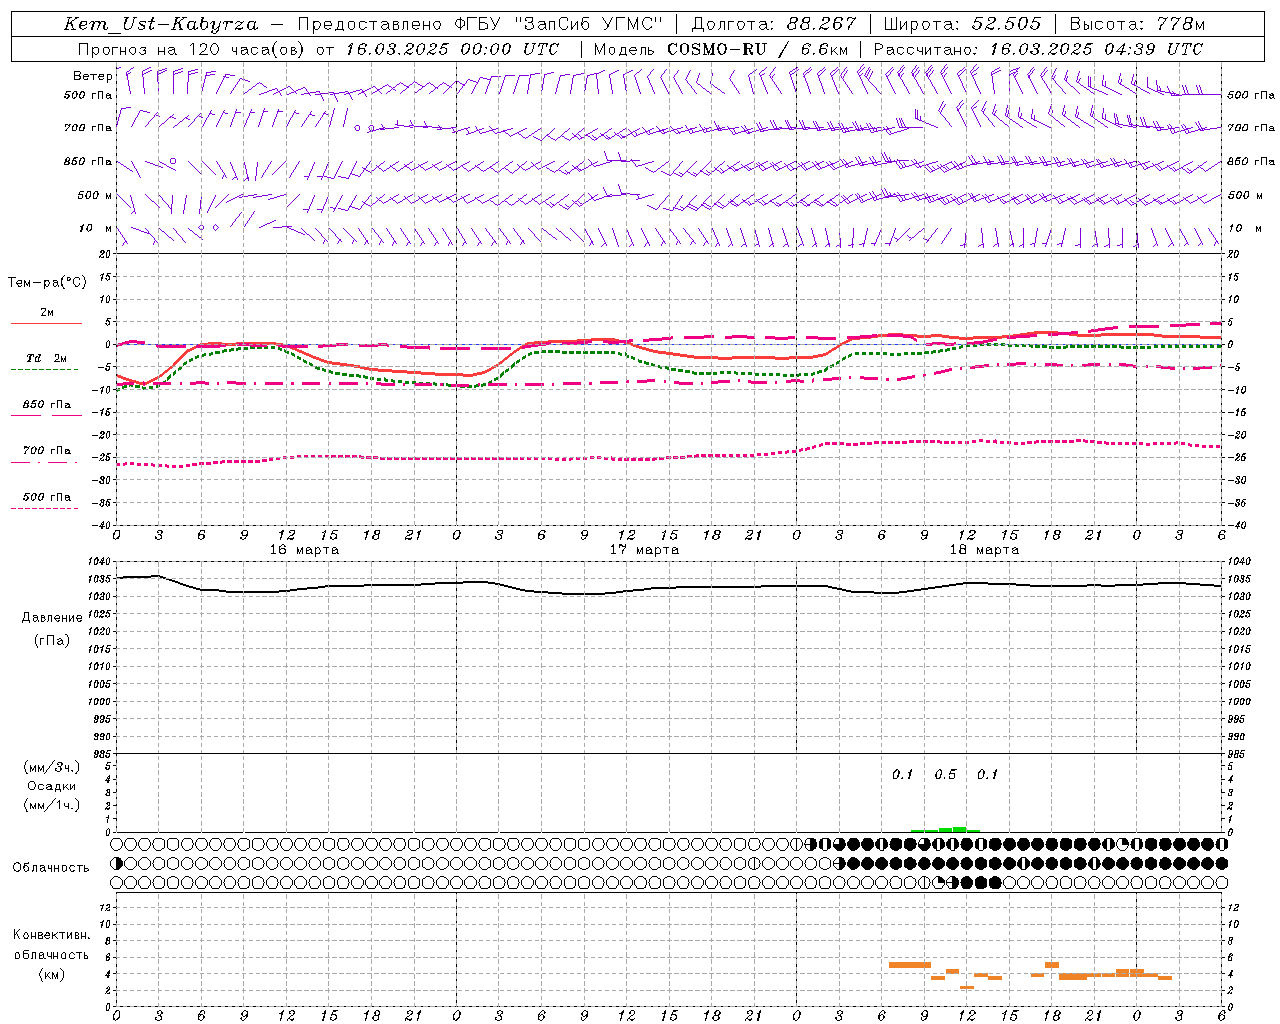Select the 18 марта date label
Viewport: 1280px width, 1024px height.
click(x=984, y=550)
